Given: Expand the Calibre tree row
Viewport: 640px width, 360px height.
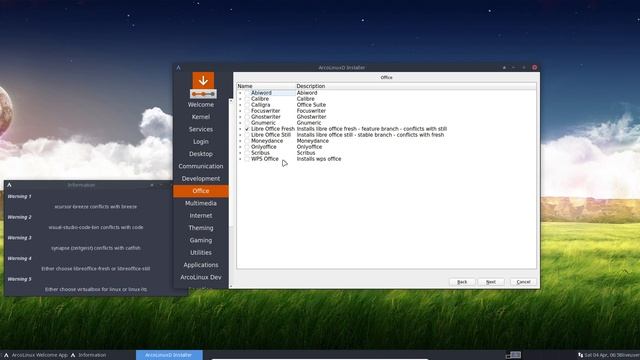Looking at the screenshot, I should click(x=240, y=99).
